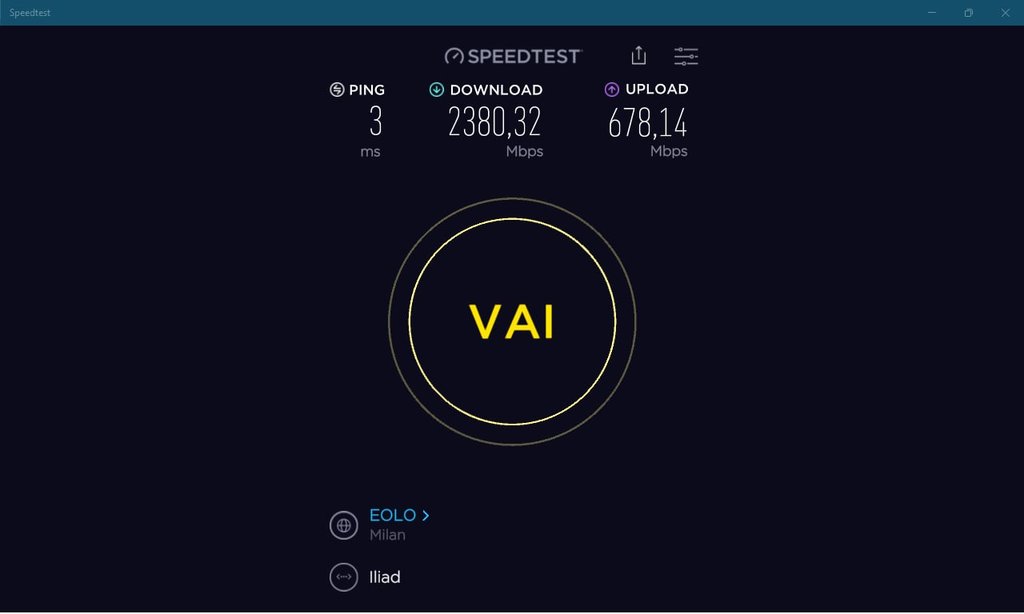Open the settings sliders icon
Screen dimensions: 1024x614
686,56
